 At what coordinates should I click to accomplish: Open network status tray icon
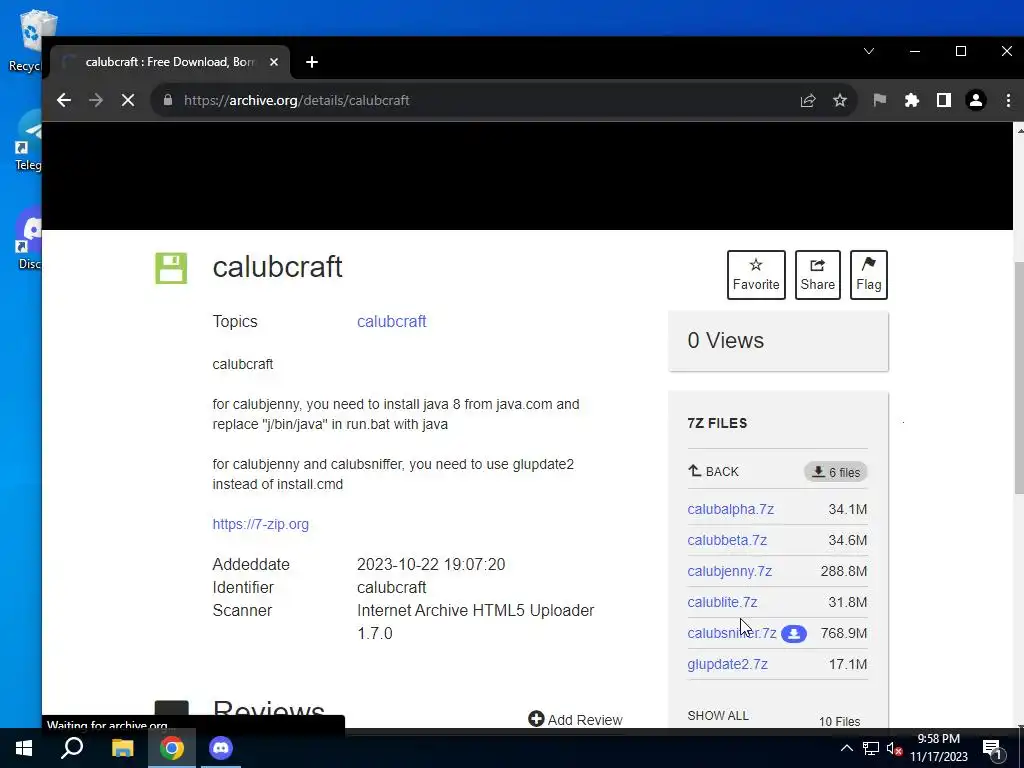click(871, 748)
